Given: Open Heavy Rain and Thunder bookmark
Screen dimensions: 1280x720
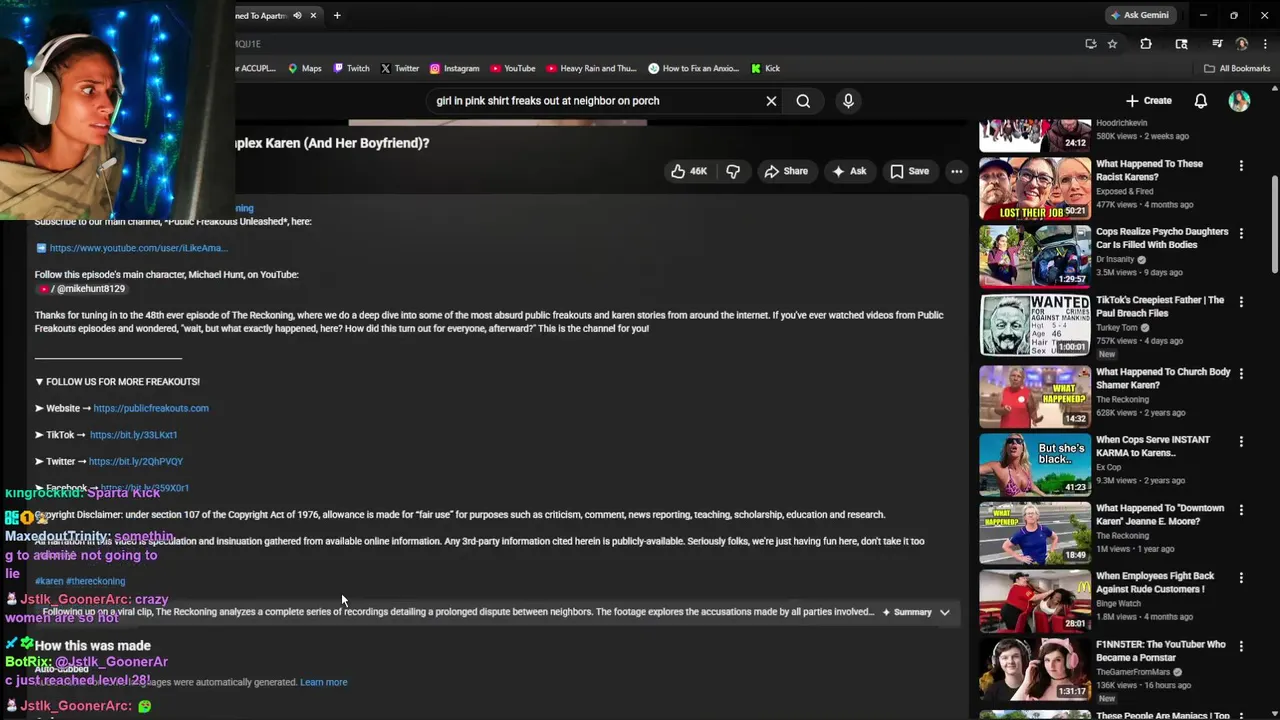Looking at the screenshot, I should pyautogui.click(x=590, y=68).
